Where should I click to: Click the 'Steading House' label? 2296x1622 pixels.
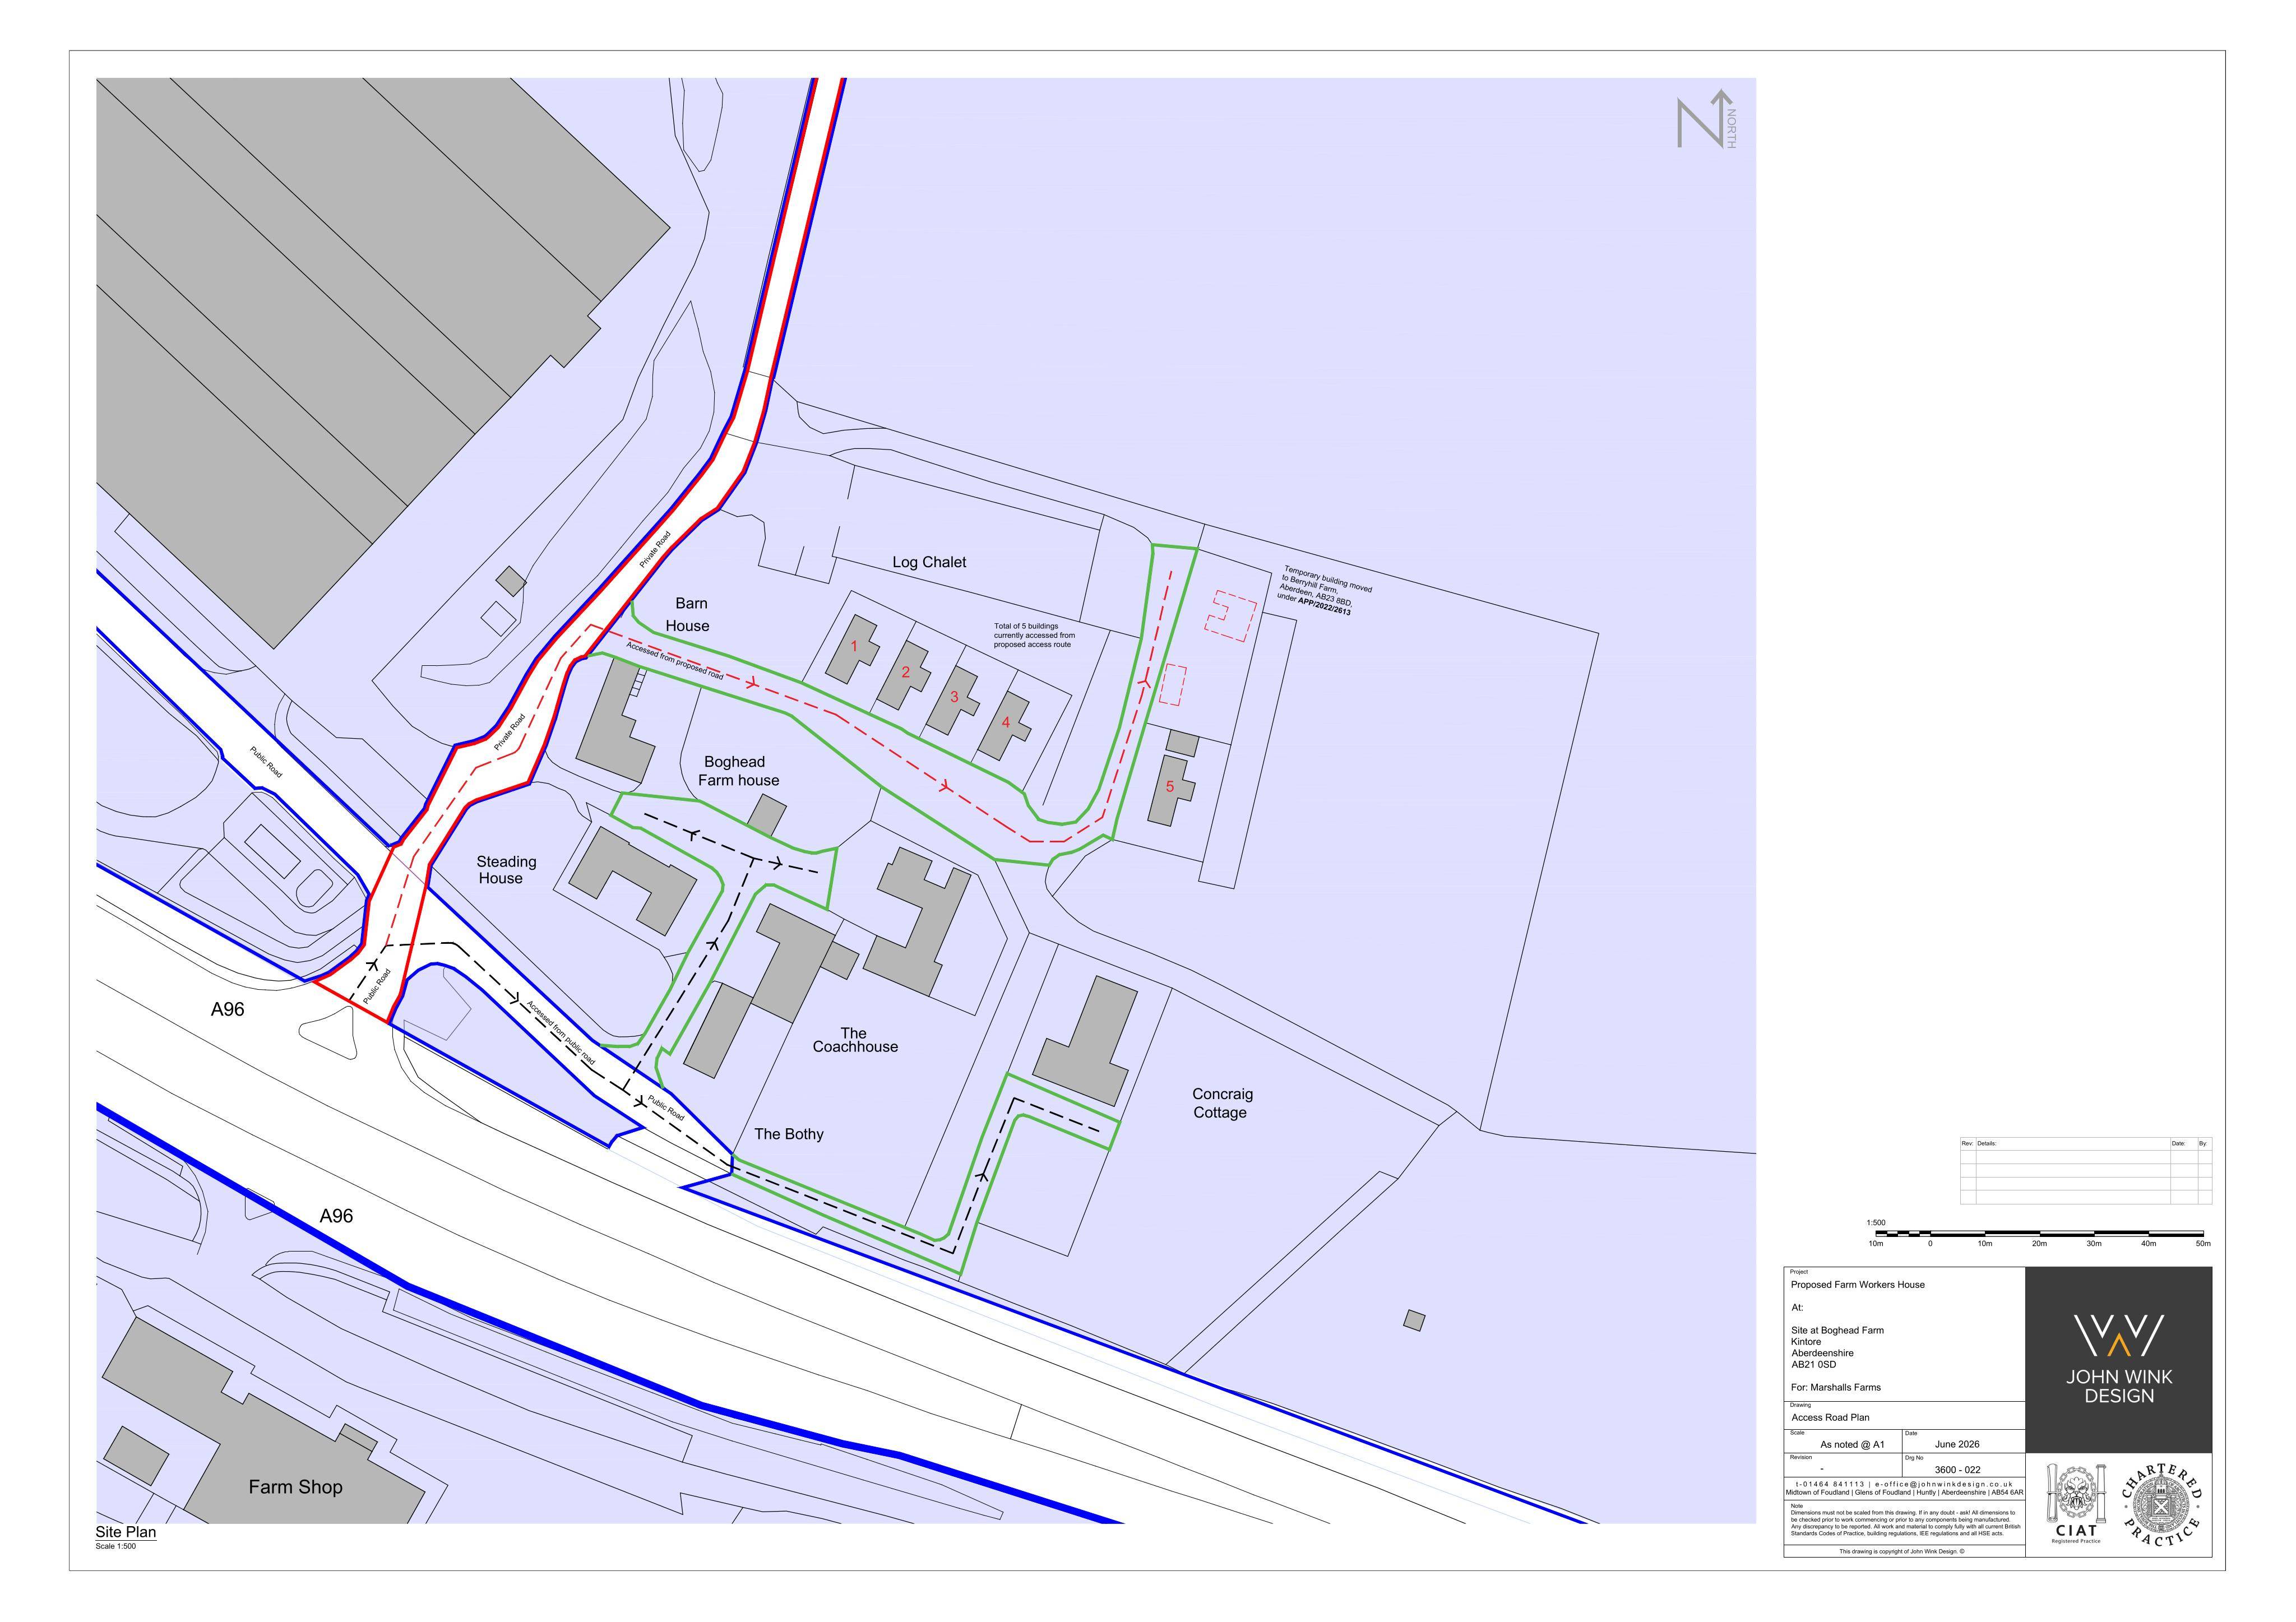(505, 869)
